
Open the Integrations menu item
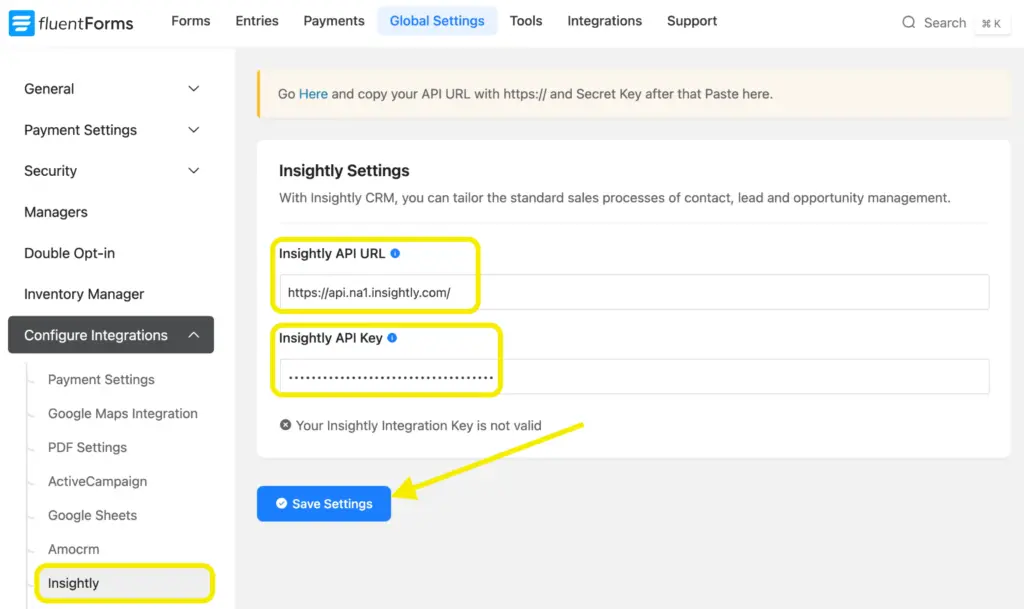(x=604, y=20)
